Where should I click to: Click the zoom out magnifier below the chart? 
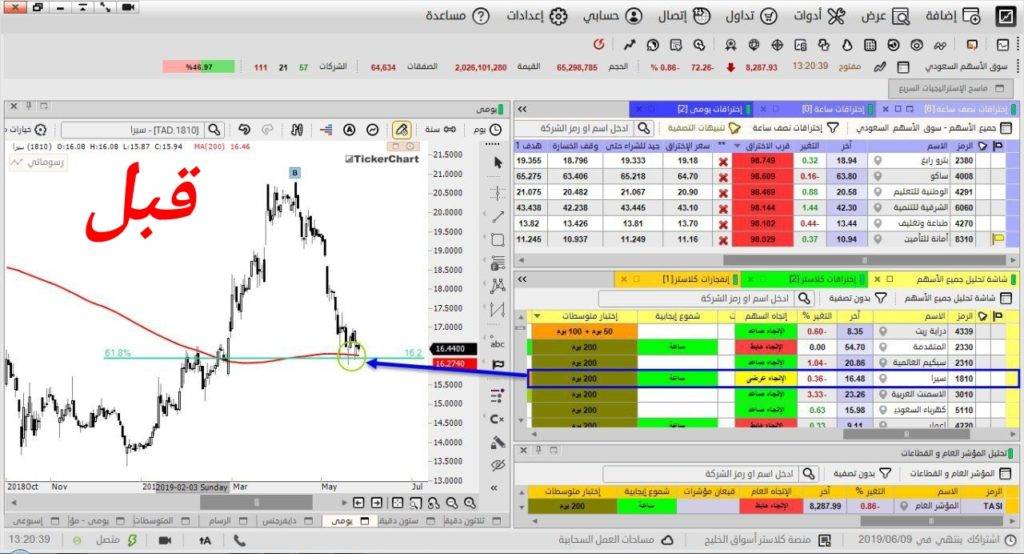pos(452,502)
